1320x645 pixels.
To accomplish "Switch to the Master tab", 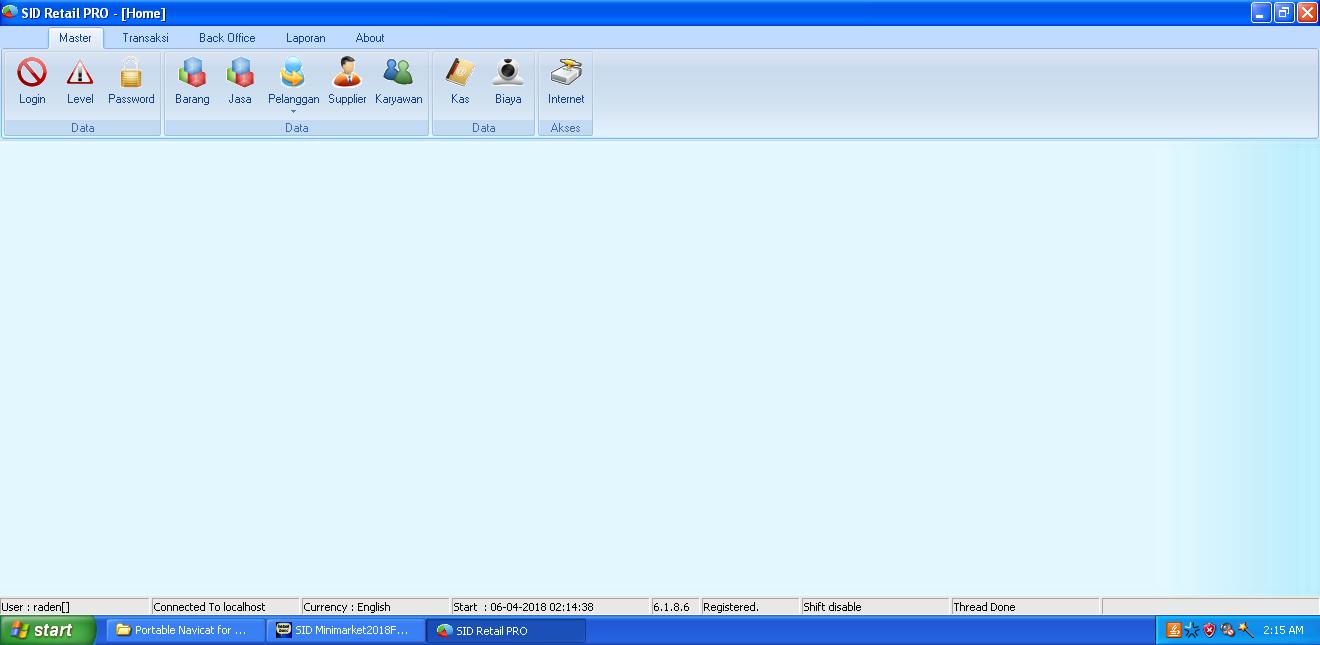I will [75, 38].
